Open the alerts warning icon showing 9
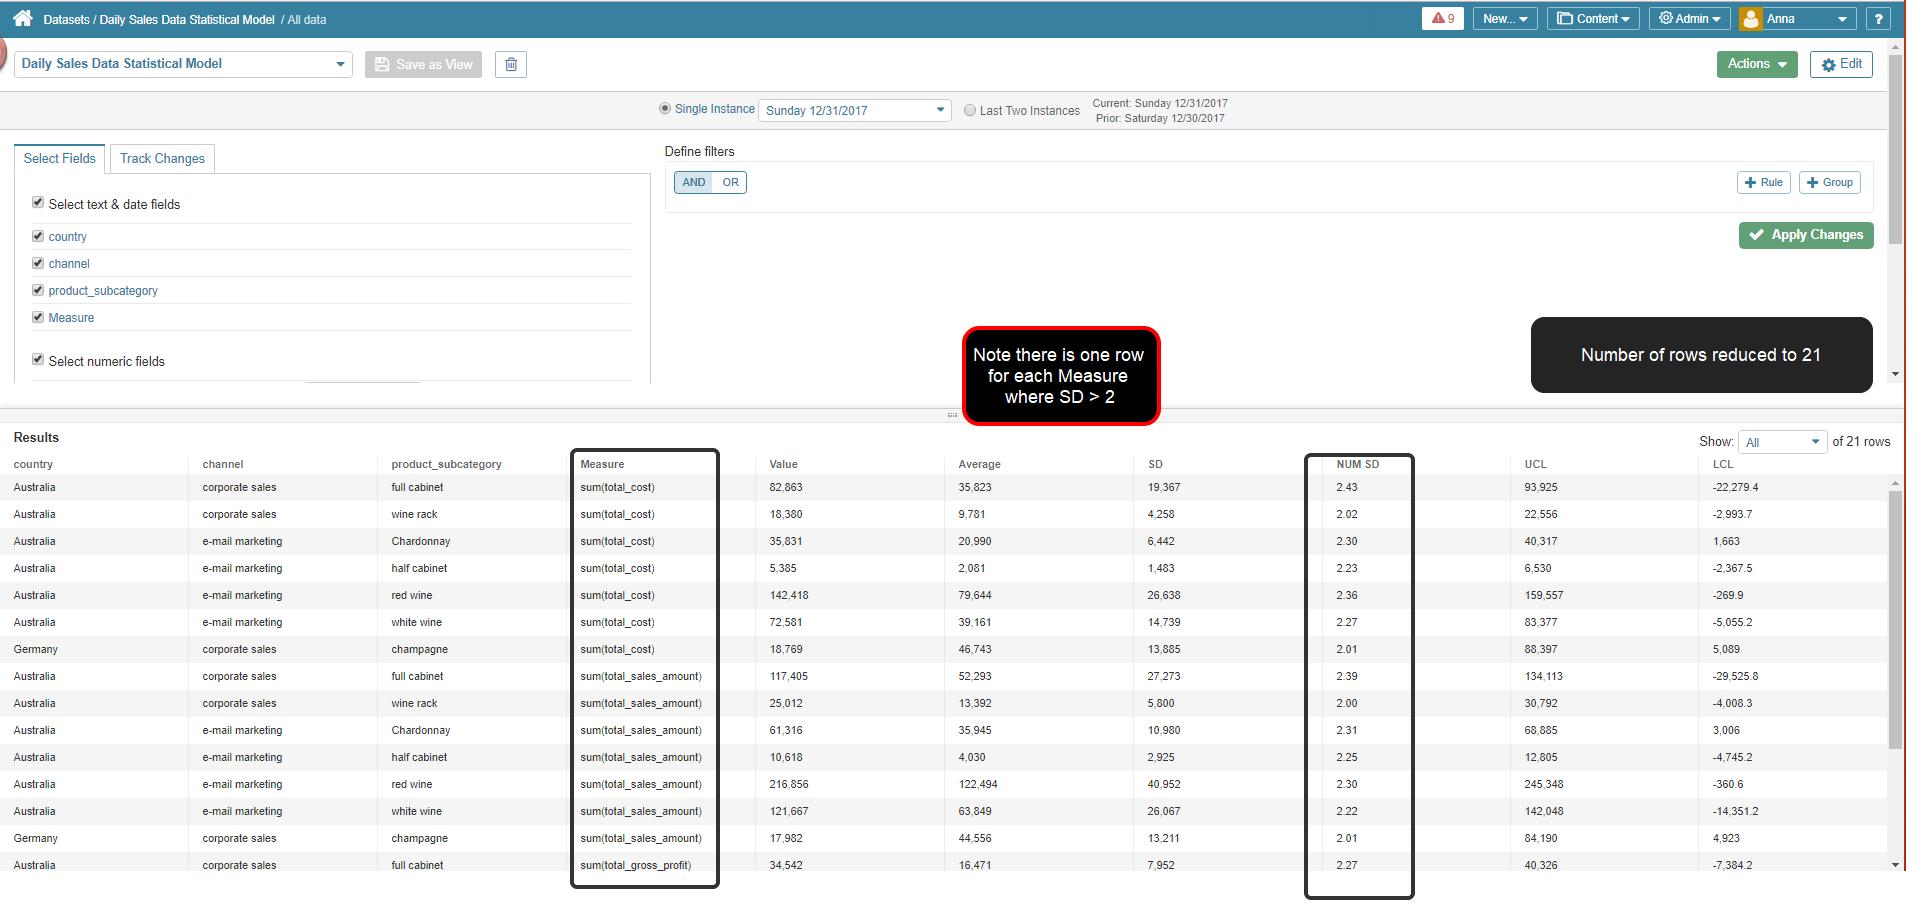 [1442, 18]
